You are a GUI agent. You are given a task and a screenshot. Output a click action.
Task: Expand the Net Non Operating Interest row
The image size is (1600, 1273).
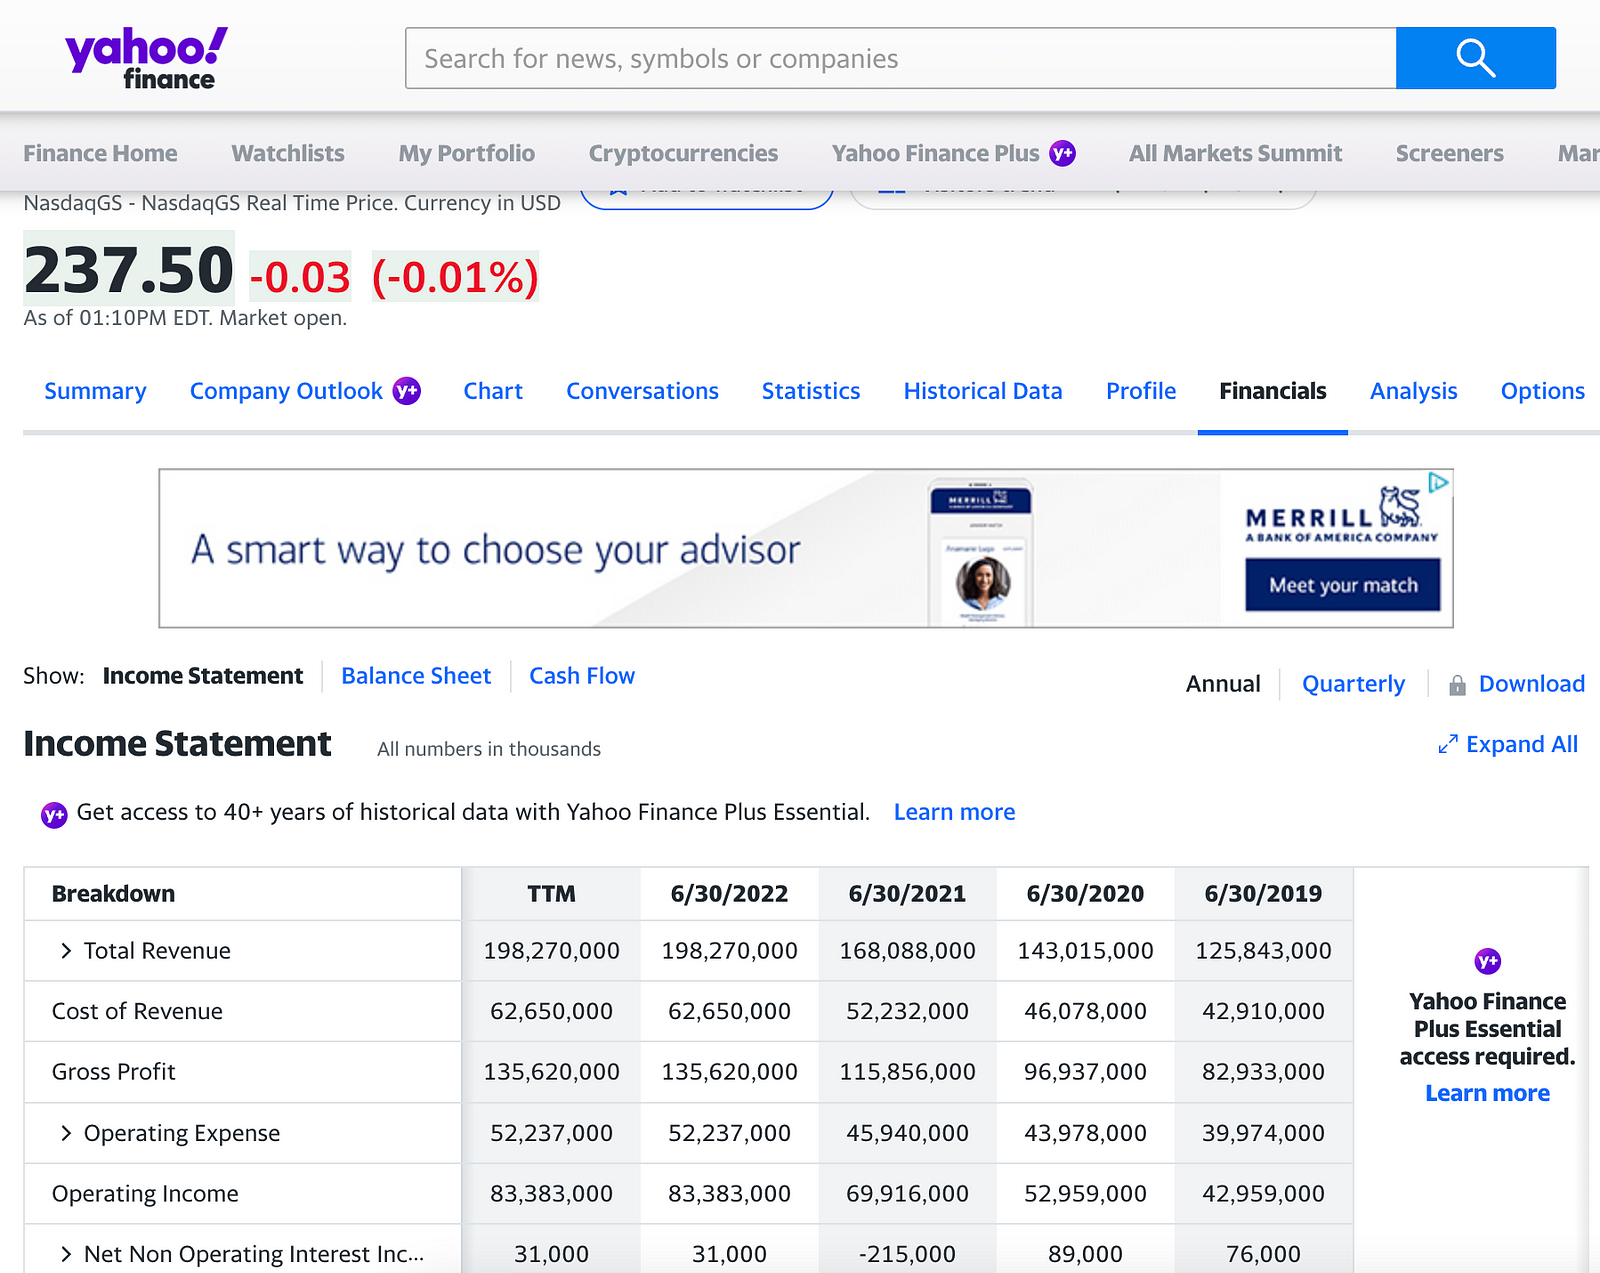pos(66,1254)
